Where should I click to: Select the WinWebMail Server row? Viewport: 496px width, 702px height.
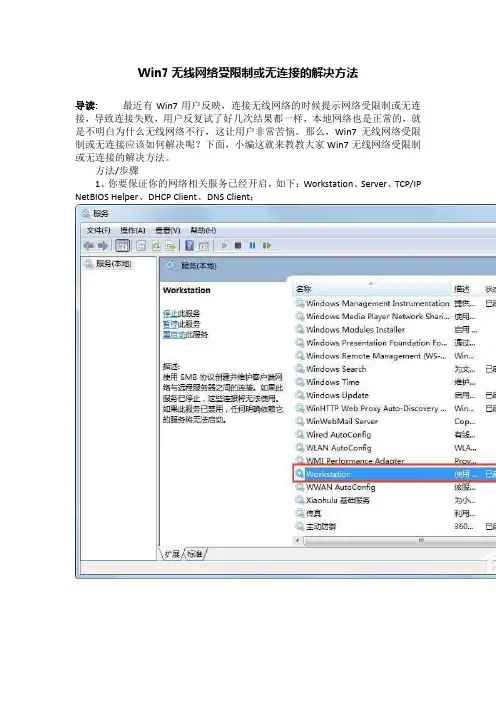[x=395, y=421]
